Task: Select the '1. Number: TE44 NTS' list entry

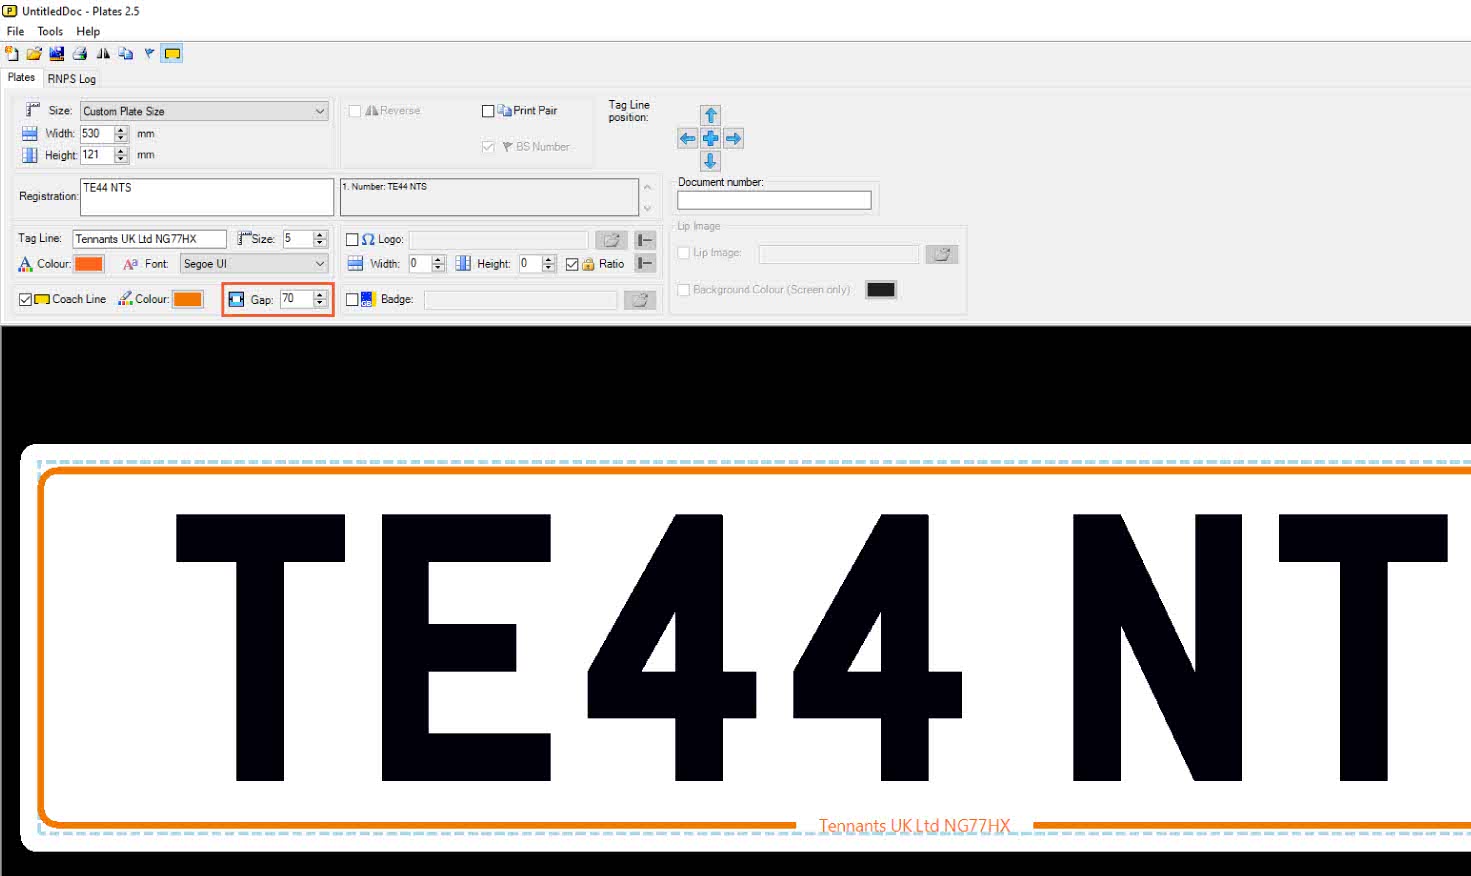Action: pyautogui.click(x=385, y=187)
